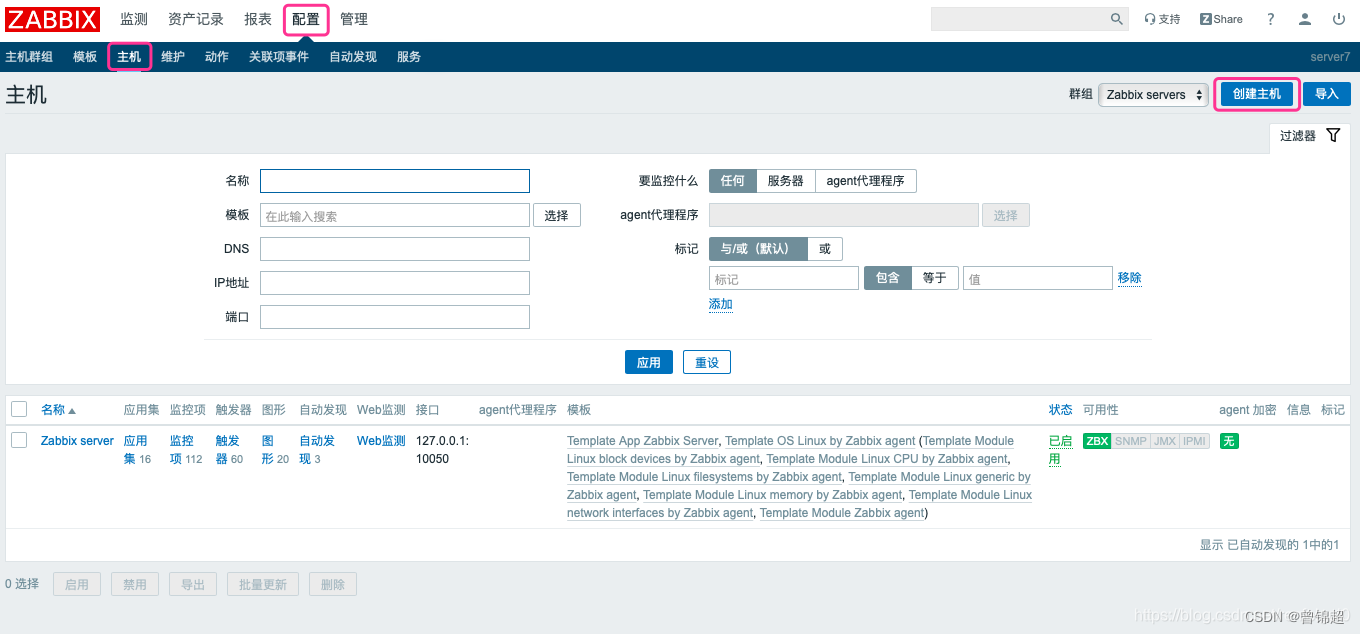The image size is (1360, 634).
Task: Click the JMX availability badge
Action: (1165, 441)
